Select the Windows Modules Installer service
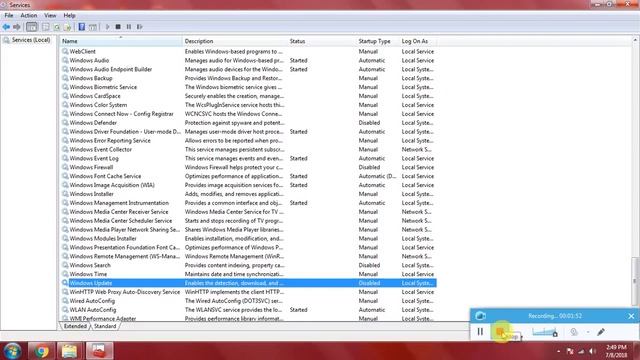Screen dimensions: 640x360 point(249,238)
